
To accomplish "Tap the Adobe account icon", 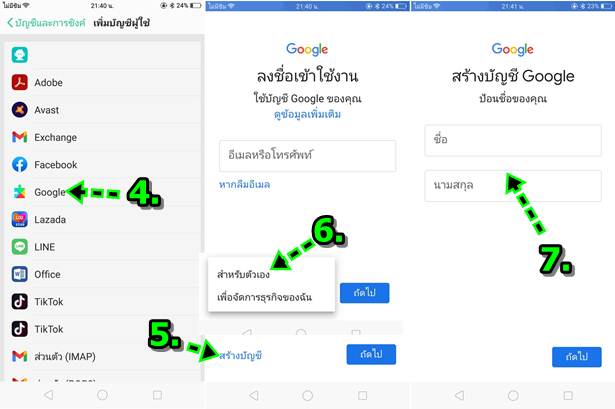I will 20,82.
